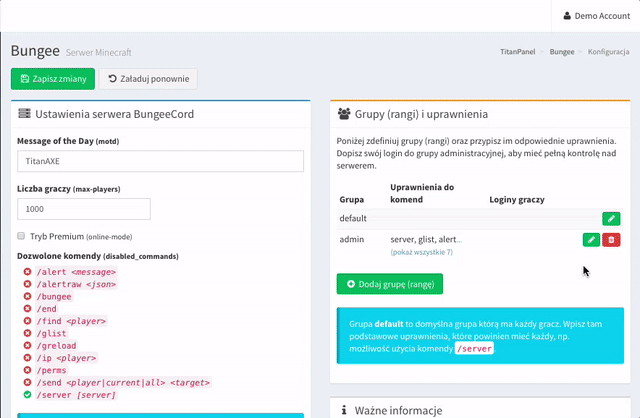Screen dimensions: 640x418
Task: Click the Liczba graczy max-players field
Action: 84,209
